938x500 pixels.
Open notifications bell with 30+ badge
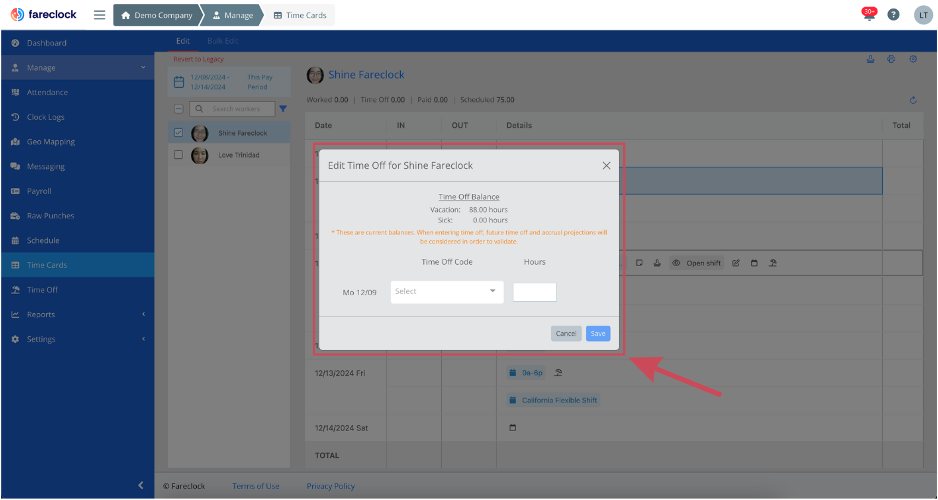[x=869, y=14]
